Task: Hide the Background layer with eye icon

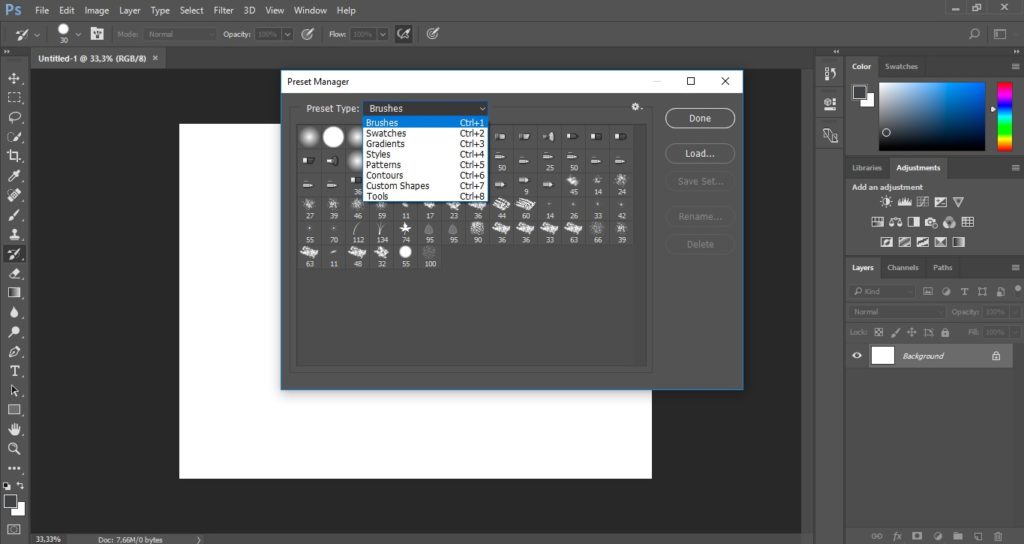Action: [x=857, y=356]
